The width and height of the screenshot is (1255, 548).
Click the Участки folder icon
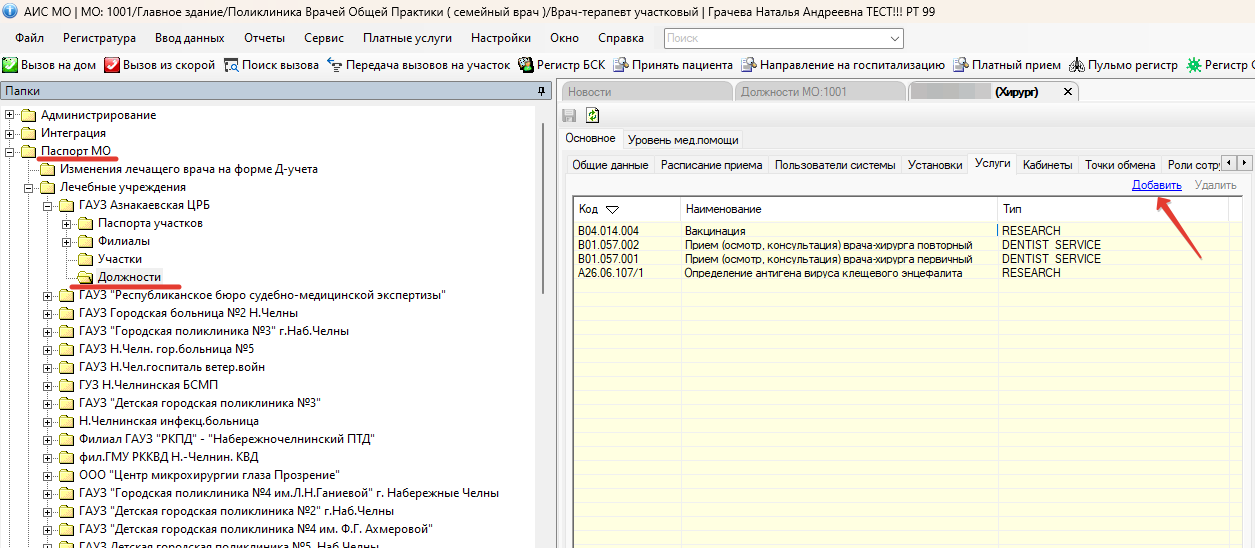coord(86,259)
